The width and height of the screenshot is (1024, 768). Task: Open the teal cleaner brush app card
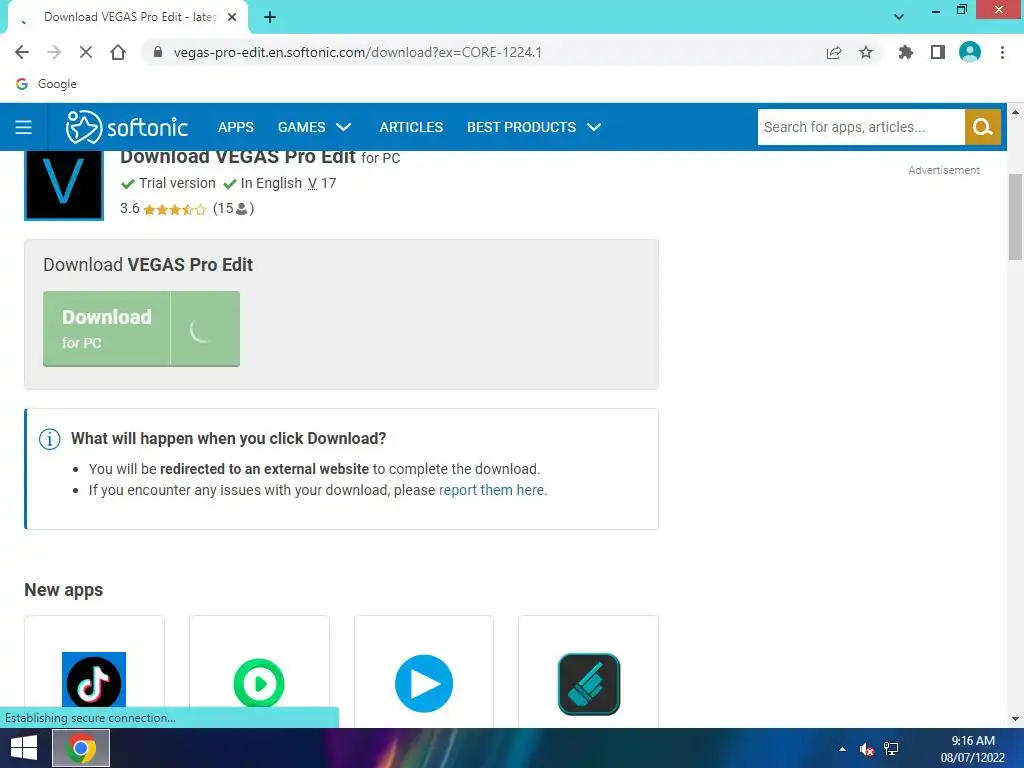(x=588, y=671)
